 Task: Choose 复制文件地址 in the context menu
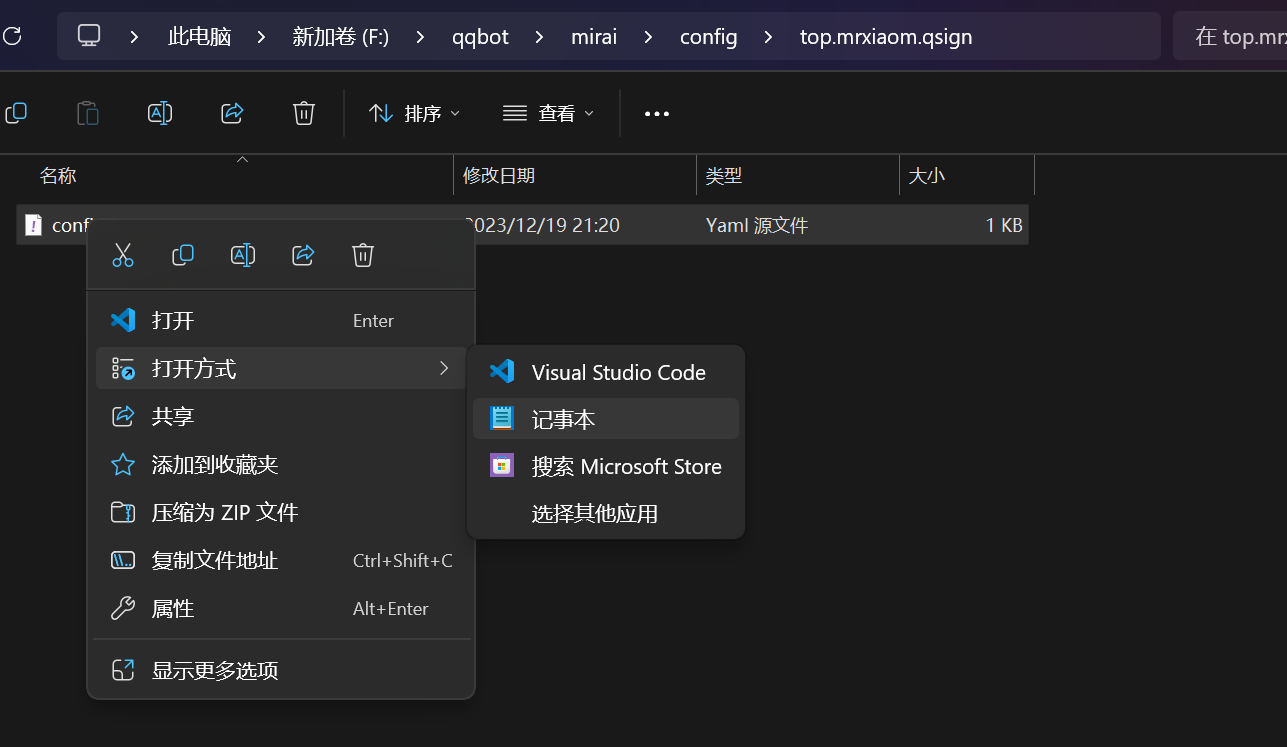point(281,560)
